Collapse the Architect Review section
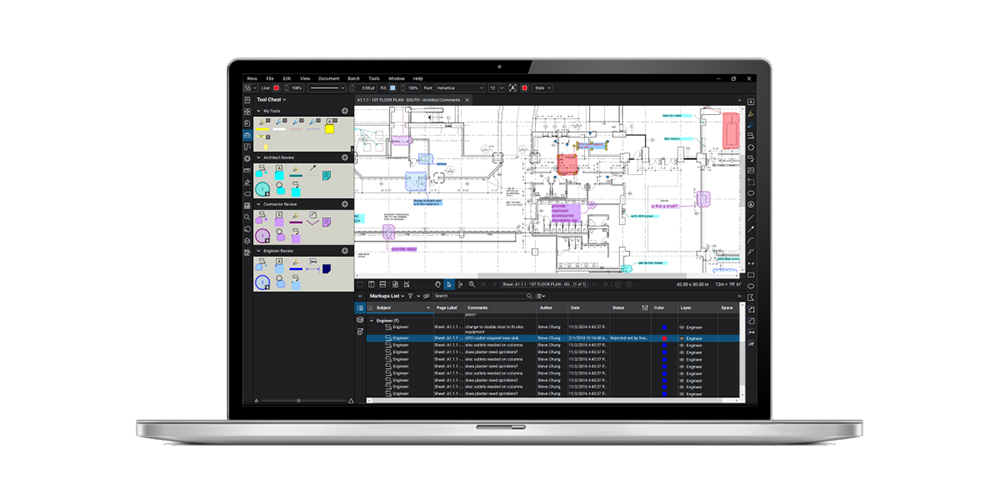 coord(258,158)
